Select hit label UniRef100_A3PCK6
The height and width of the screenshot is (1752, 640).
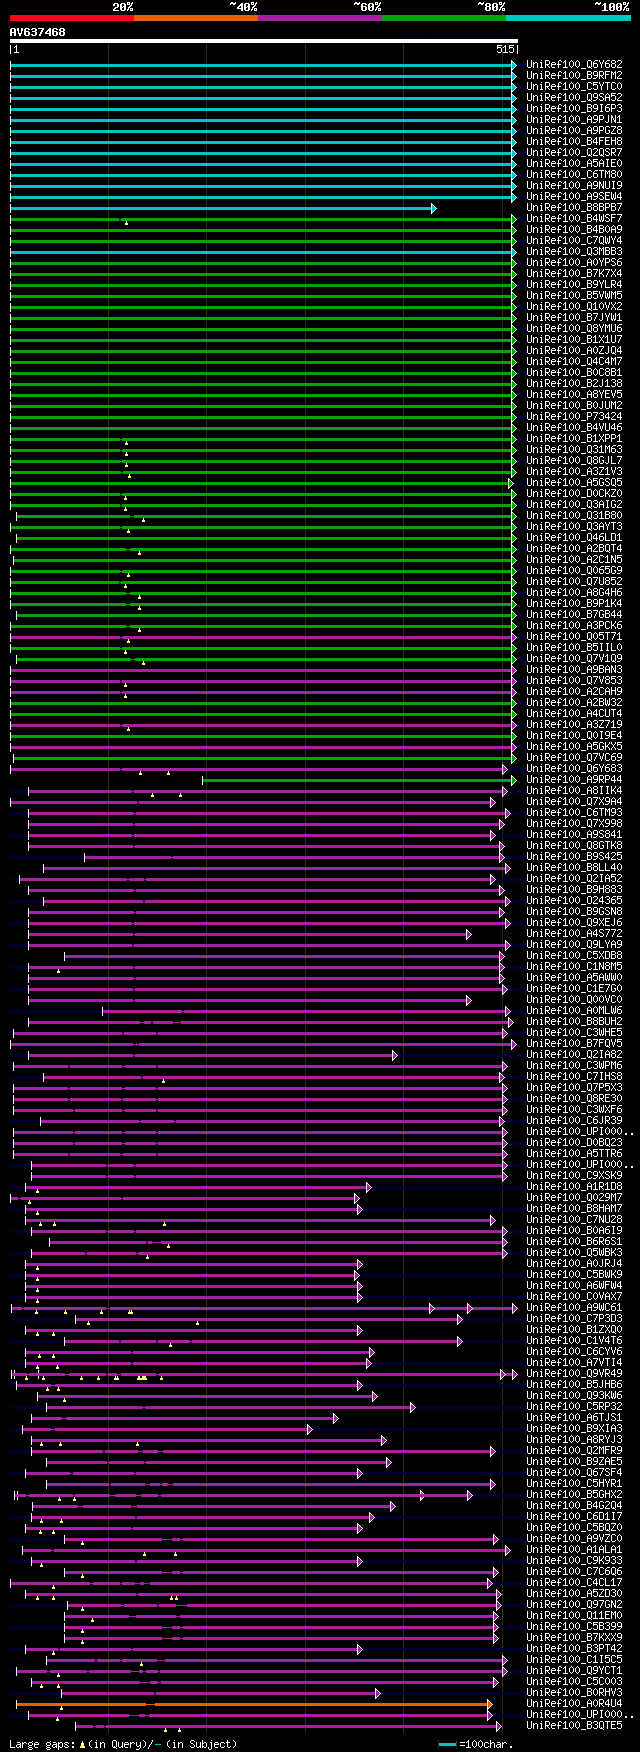pos(574,626)
